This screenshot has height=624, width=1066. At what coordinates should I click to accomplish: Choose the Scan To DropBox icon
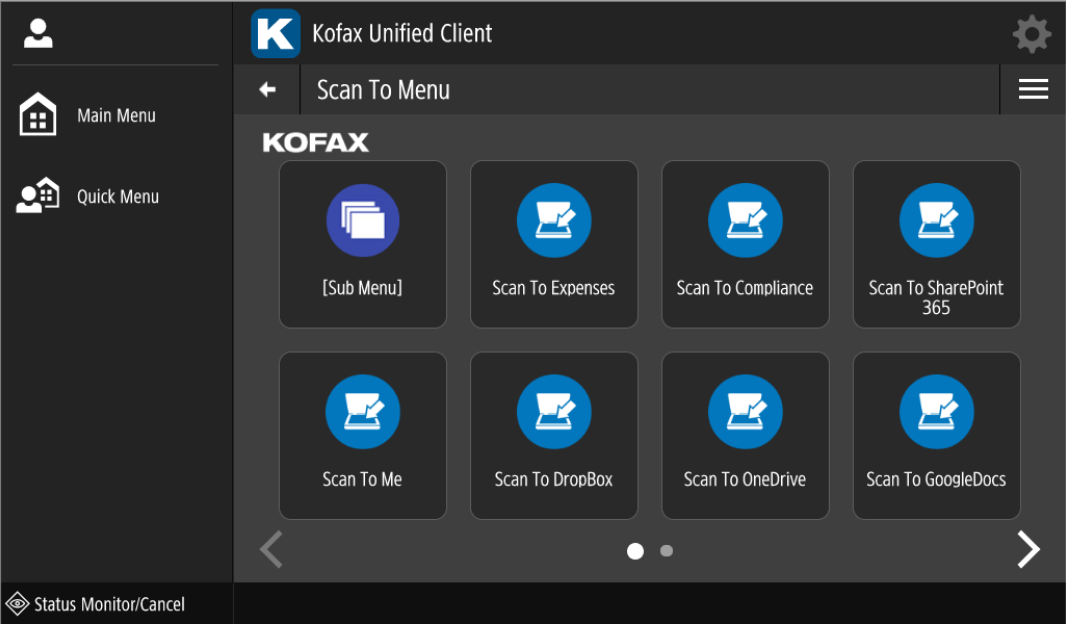pyautogui.click(x=553, y=413)
